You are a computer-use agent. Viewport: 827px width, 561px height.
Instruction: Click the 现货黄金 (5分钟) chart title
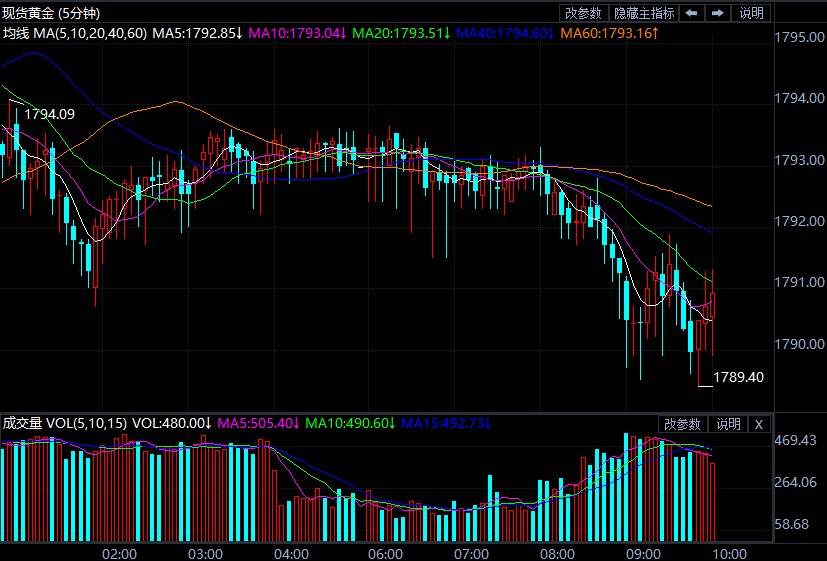pos(51,13)
